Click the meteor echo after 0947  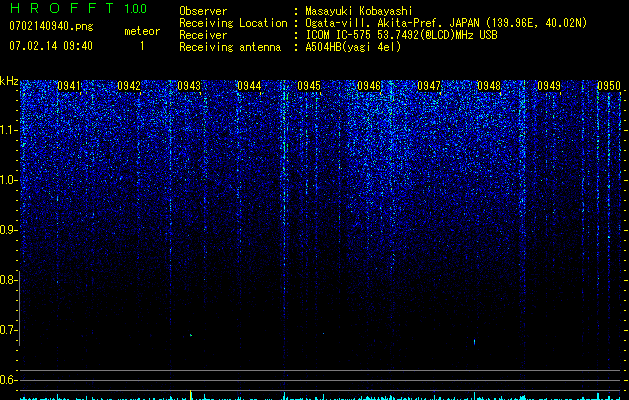click(x=475, y=342)
